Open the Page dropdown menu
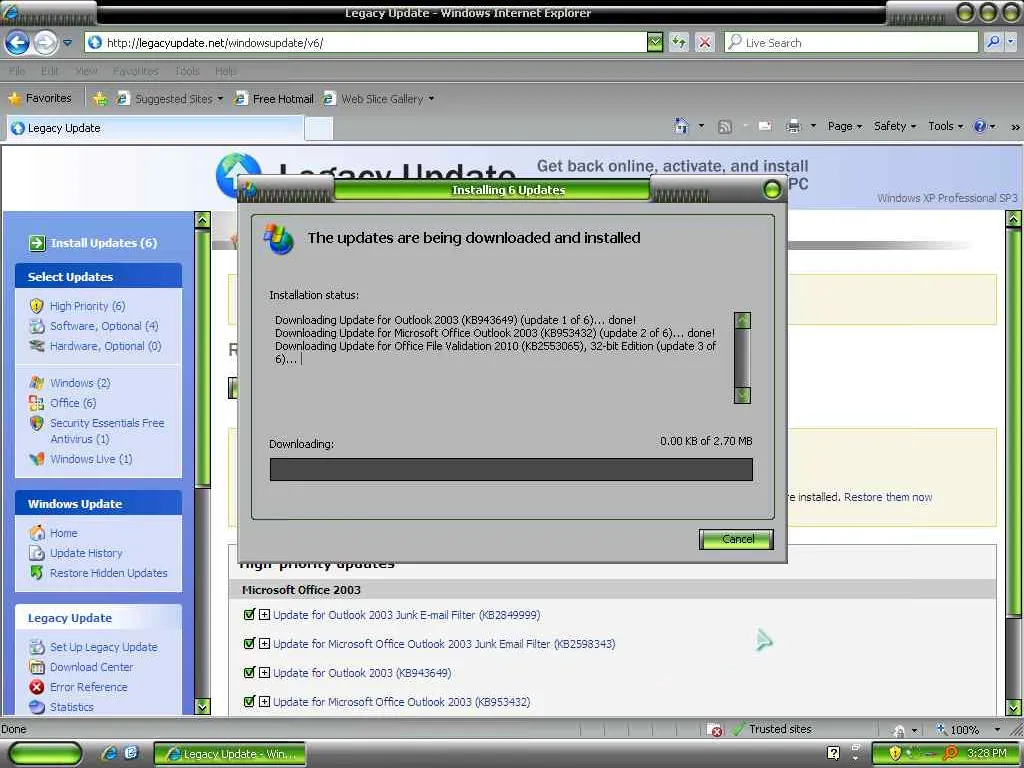This screenshot has width=1024, height=768. [x=844, y=126]
